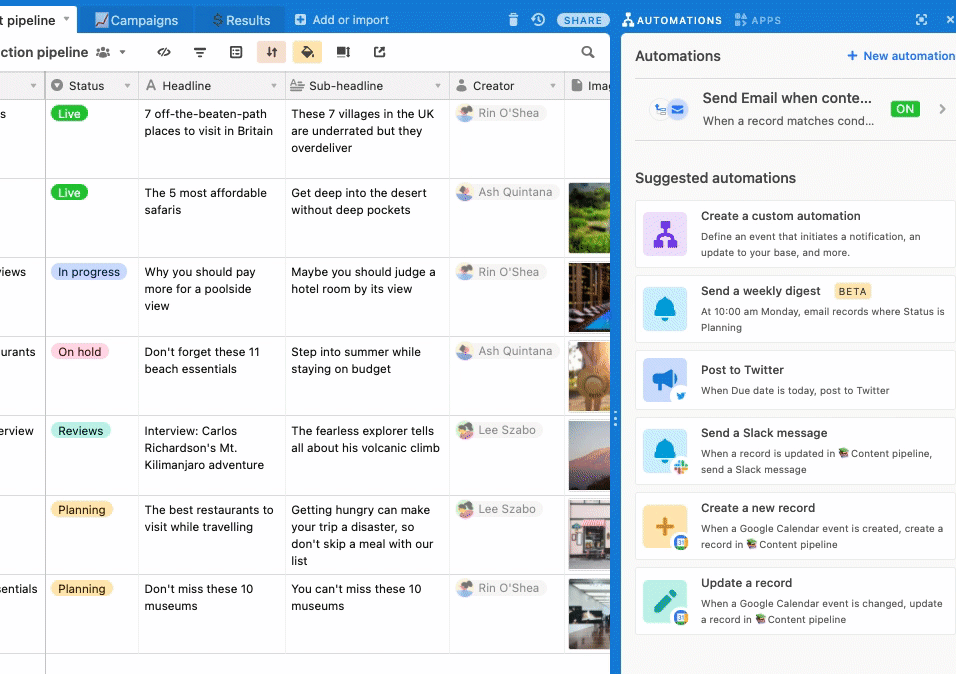This screenshot has width=956, height=674.
Task: Click the Reviews status tag
Action: 80,431
